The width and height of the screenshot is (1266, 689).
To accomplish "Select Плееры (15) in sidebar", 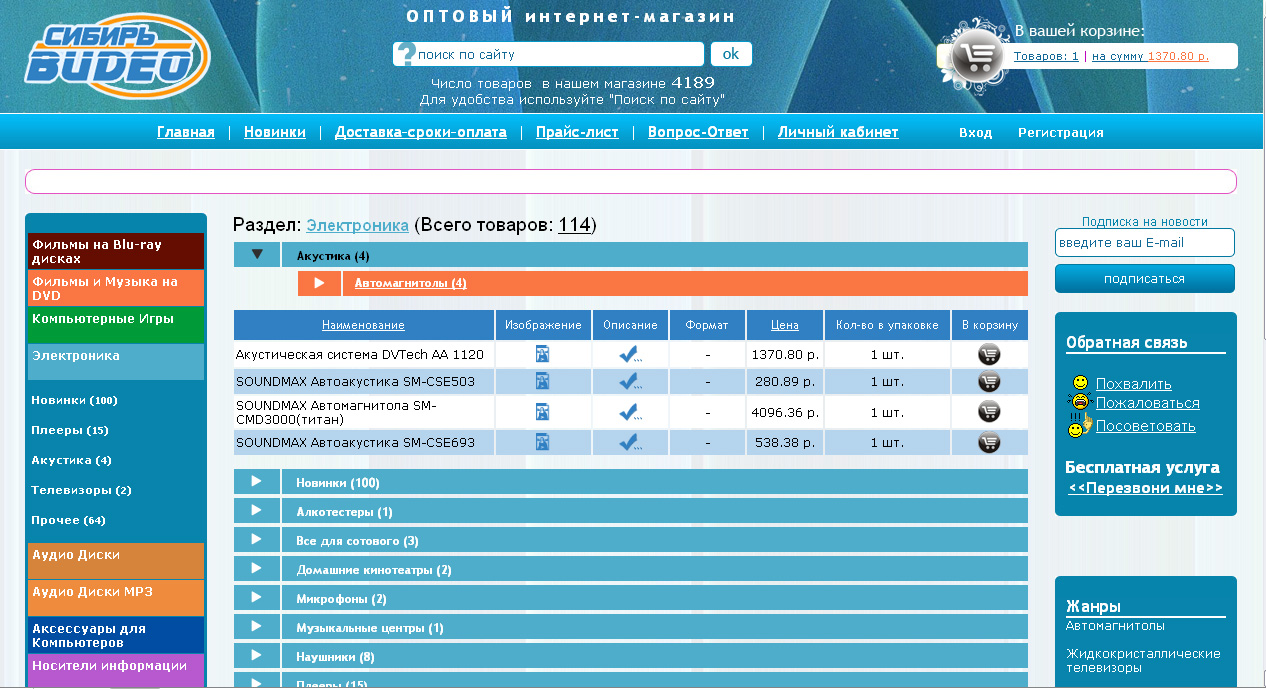I will point(70,430).
